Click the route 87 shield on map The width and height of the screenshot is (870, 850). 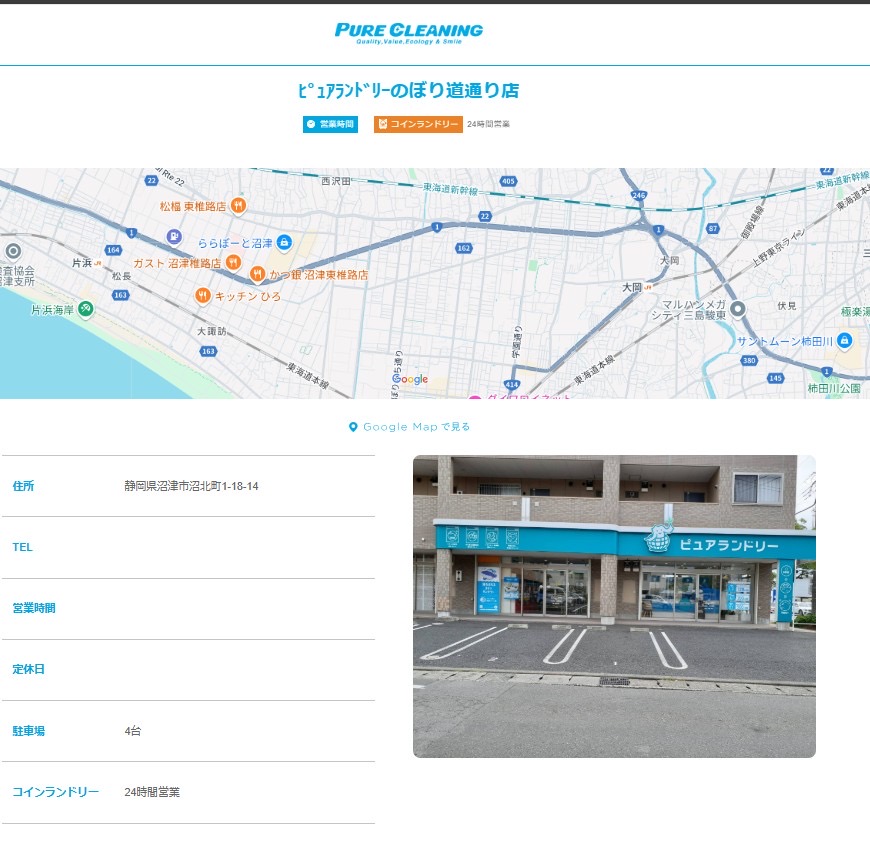pyautogui.click(x=713, y=228)
